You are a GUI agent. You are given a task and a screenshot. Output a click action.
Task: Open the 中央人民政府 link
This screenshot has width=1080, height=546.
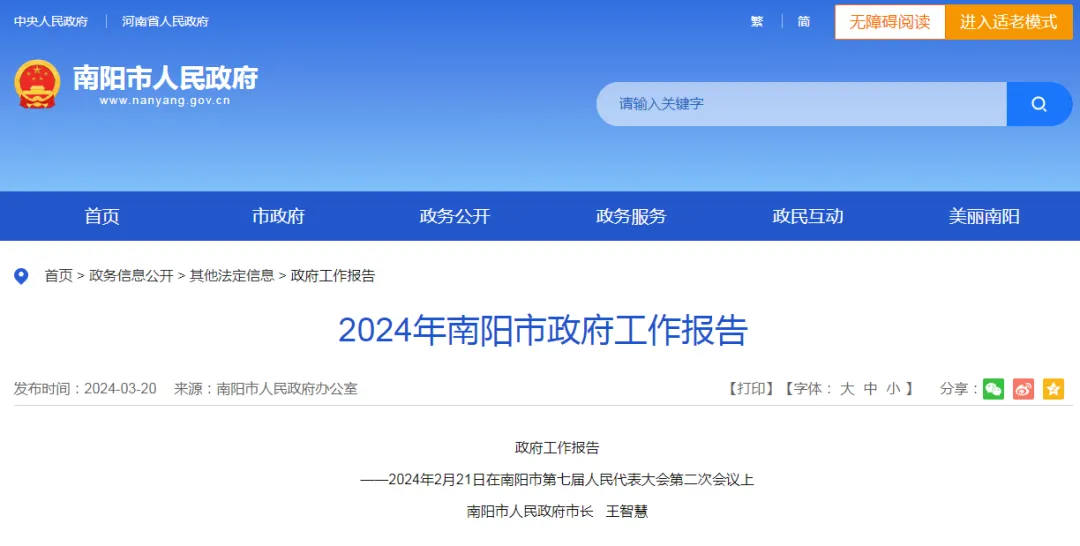[51, 21]
